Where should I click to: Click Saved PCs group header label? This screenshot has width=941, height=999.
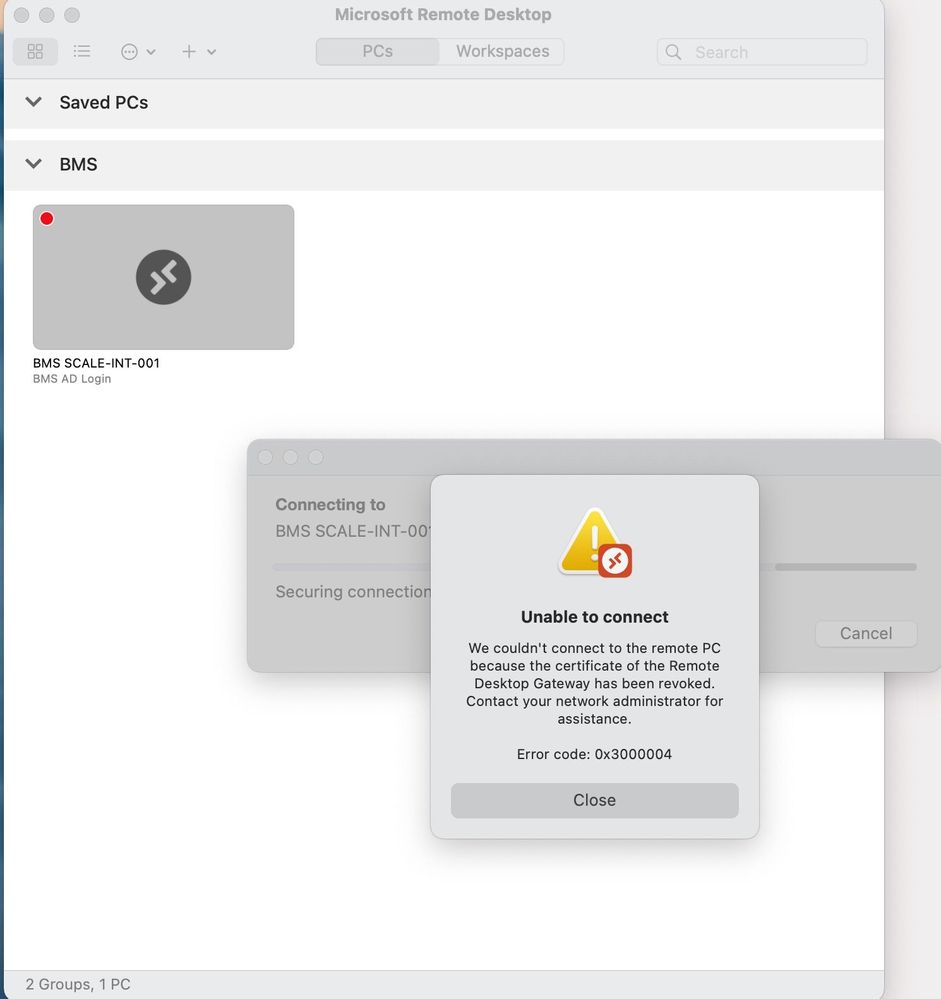(104, 103)
